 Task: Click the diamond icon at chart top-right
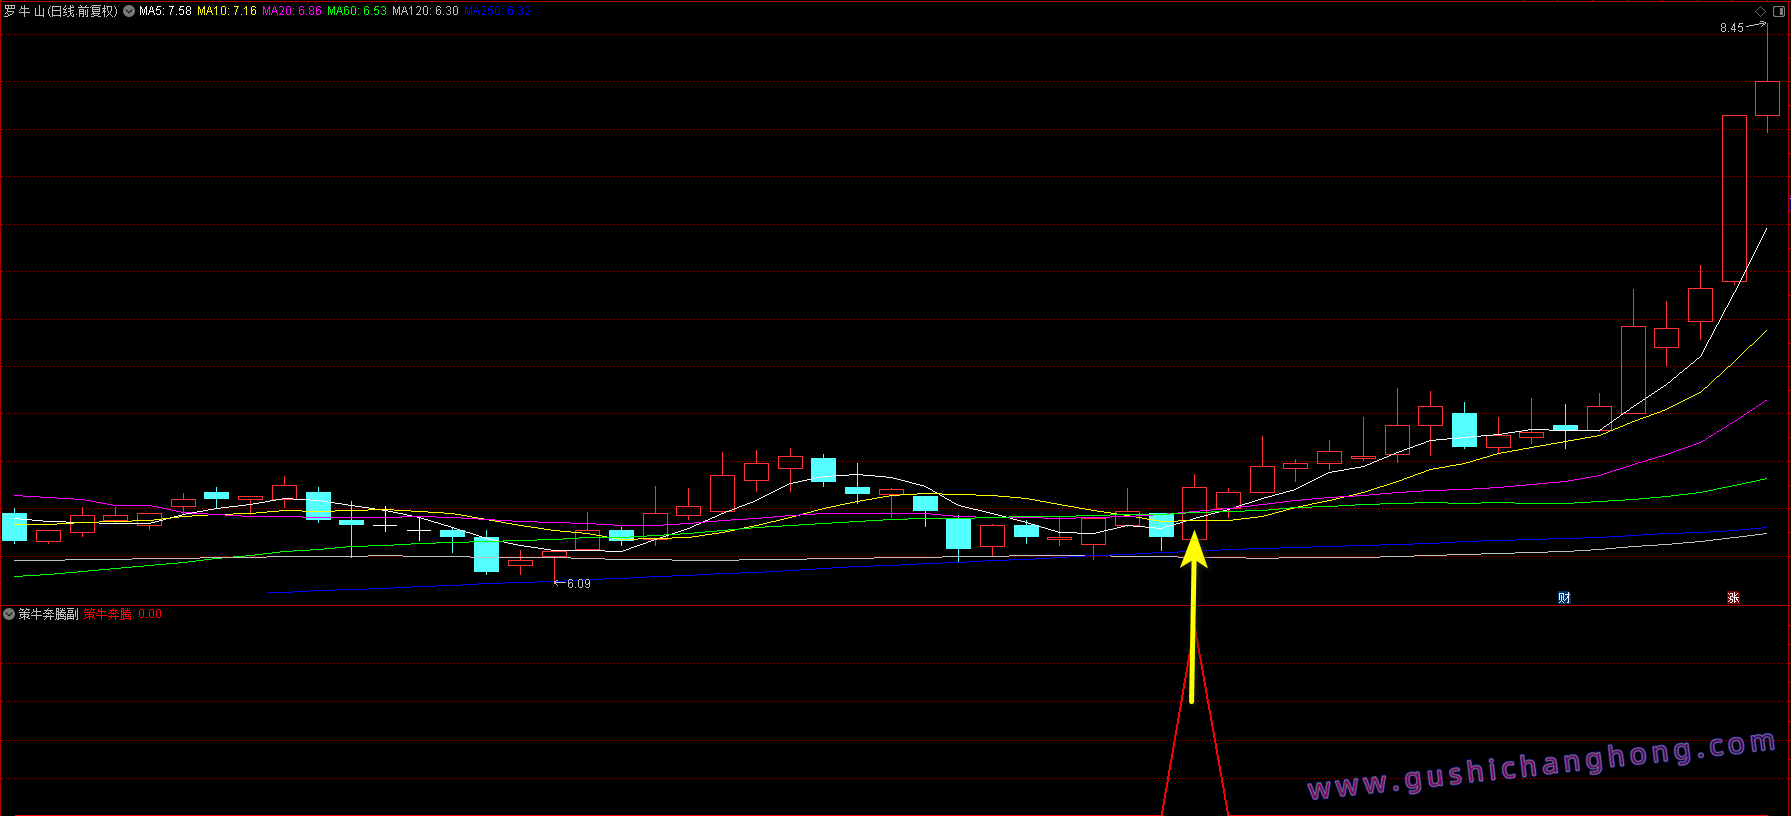tap(1760, 11)
